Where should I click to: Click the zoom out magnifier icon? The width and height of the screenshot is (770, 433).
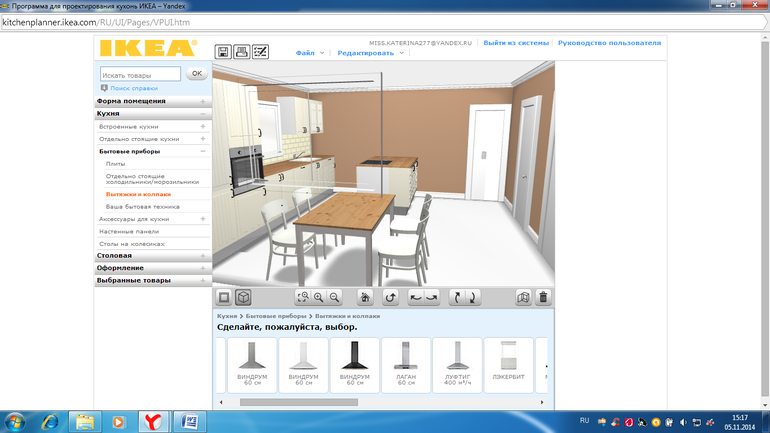coord(335,297)
